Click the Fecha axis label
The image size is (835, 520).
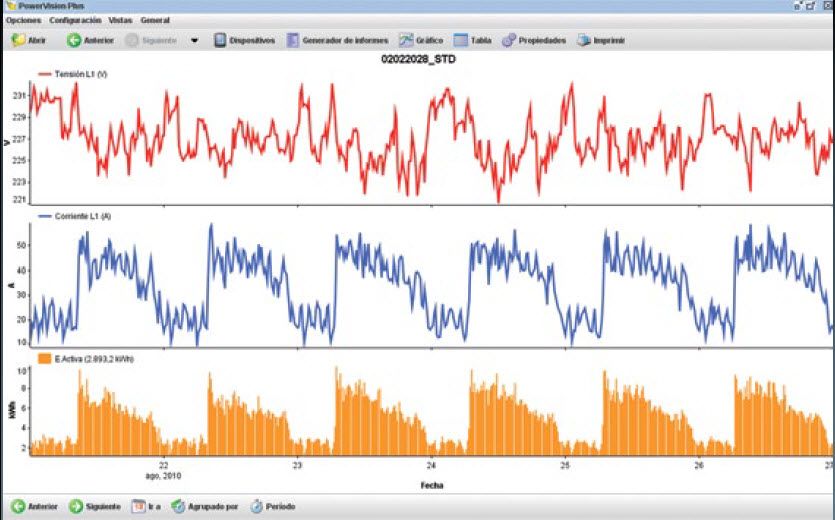(431, 485)
